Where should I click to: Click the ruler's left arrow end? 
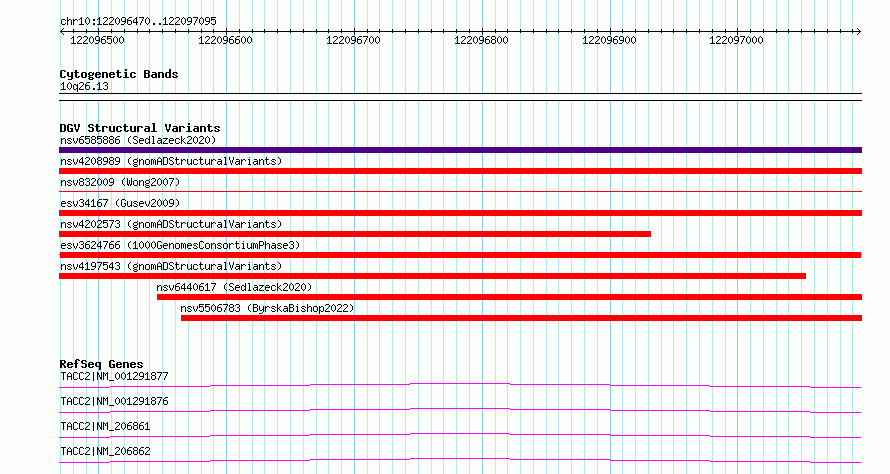coord(62,32)
